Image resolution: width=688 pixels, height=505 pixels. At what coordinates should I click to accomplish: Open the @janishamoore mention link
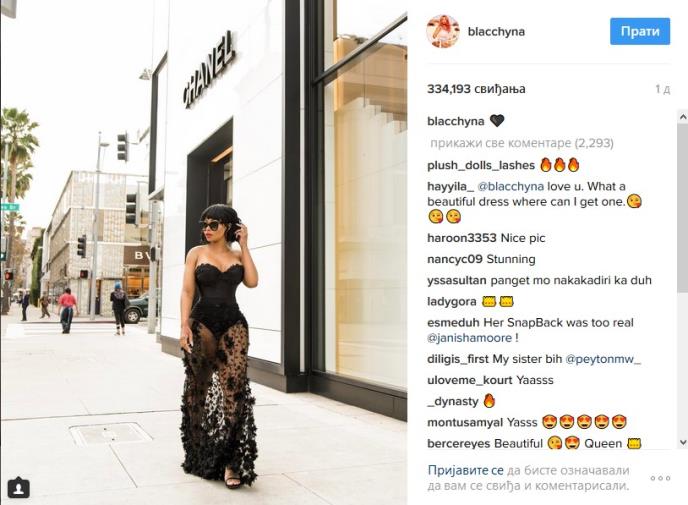point(469,338)
